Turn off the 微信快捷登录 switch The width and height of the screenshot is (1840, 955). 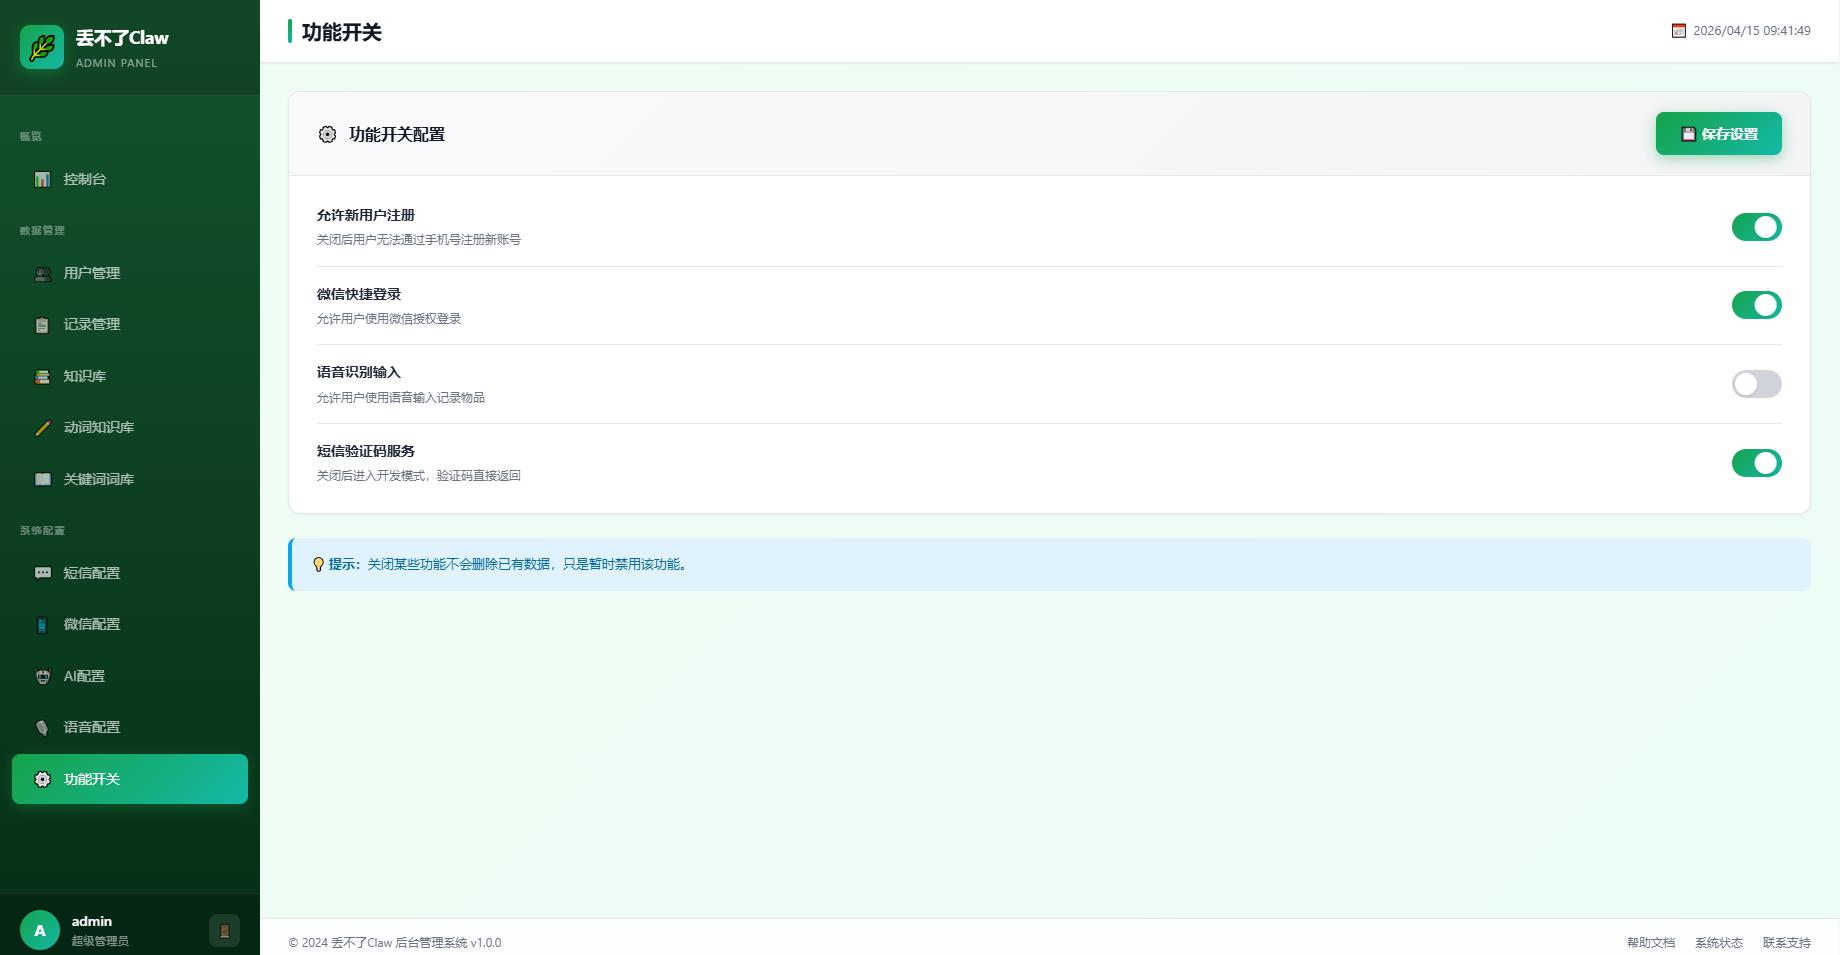tap(1756, 305)
